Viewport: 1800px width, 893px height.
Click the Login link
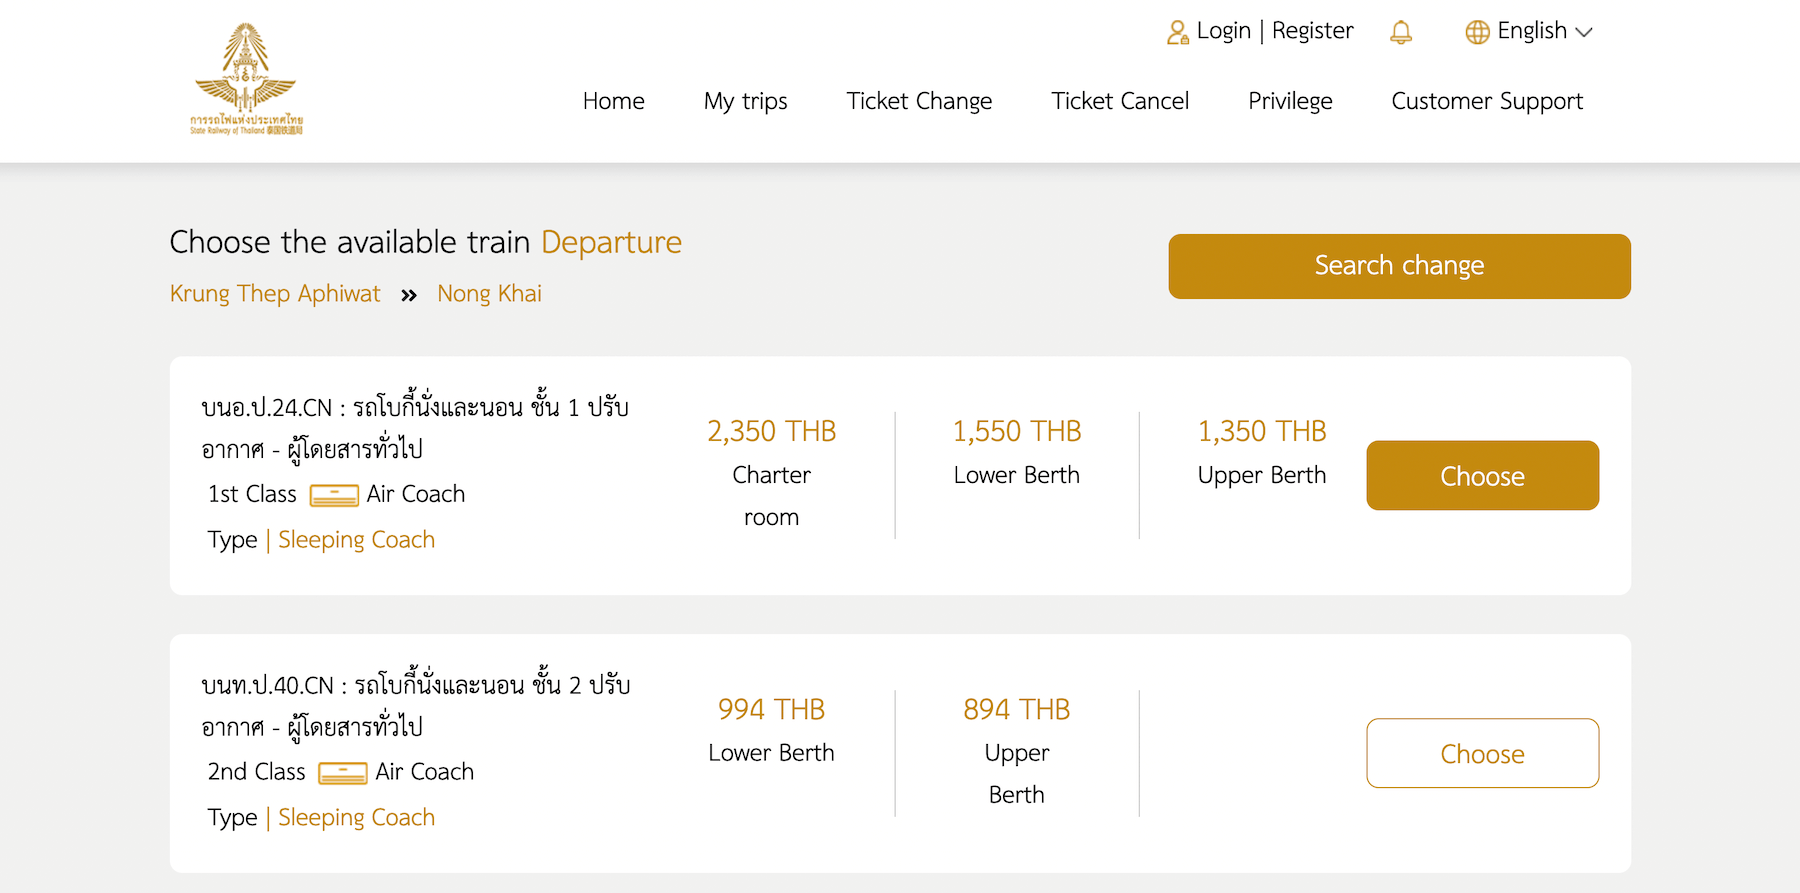coord(1224,31)
